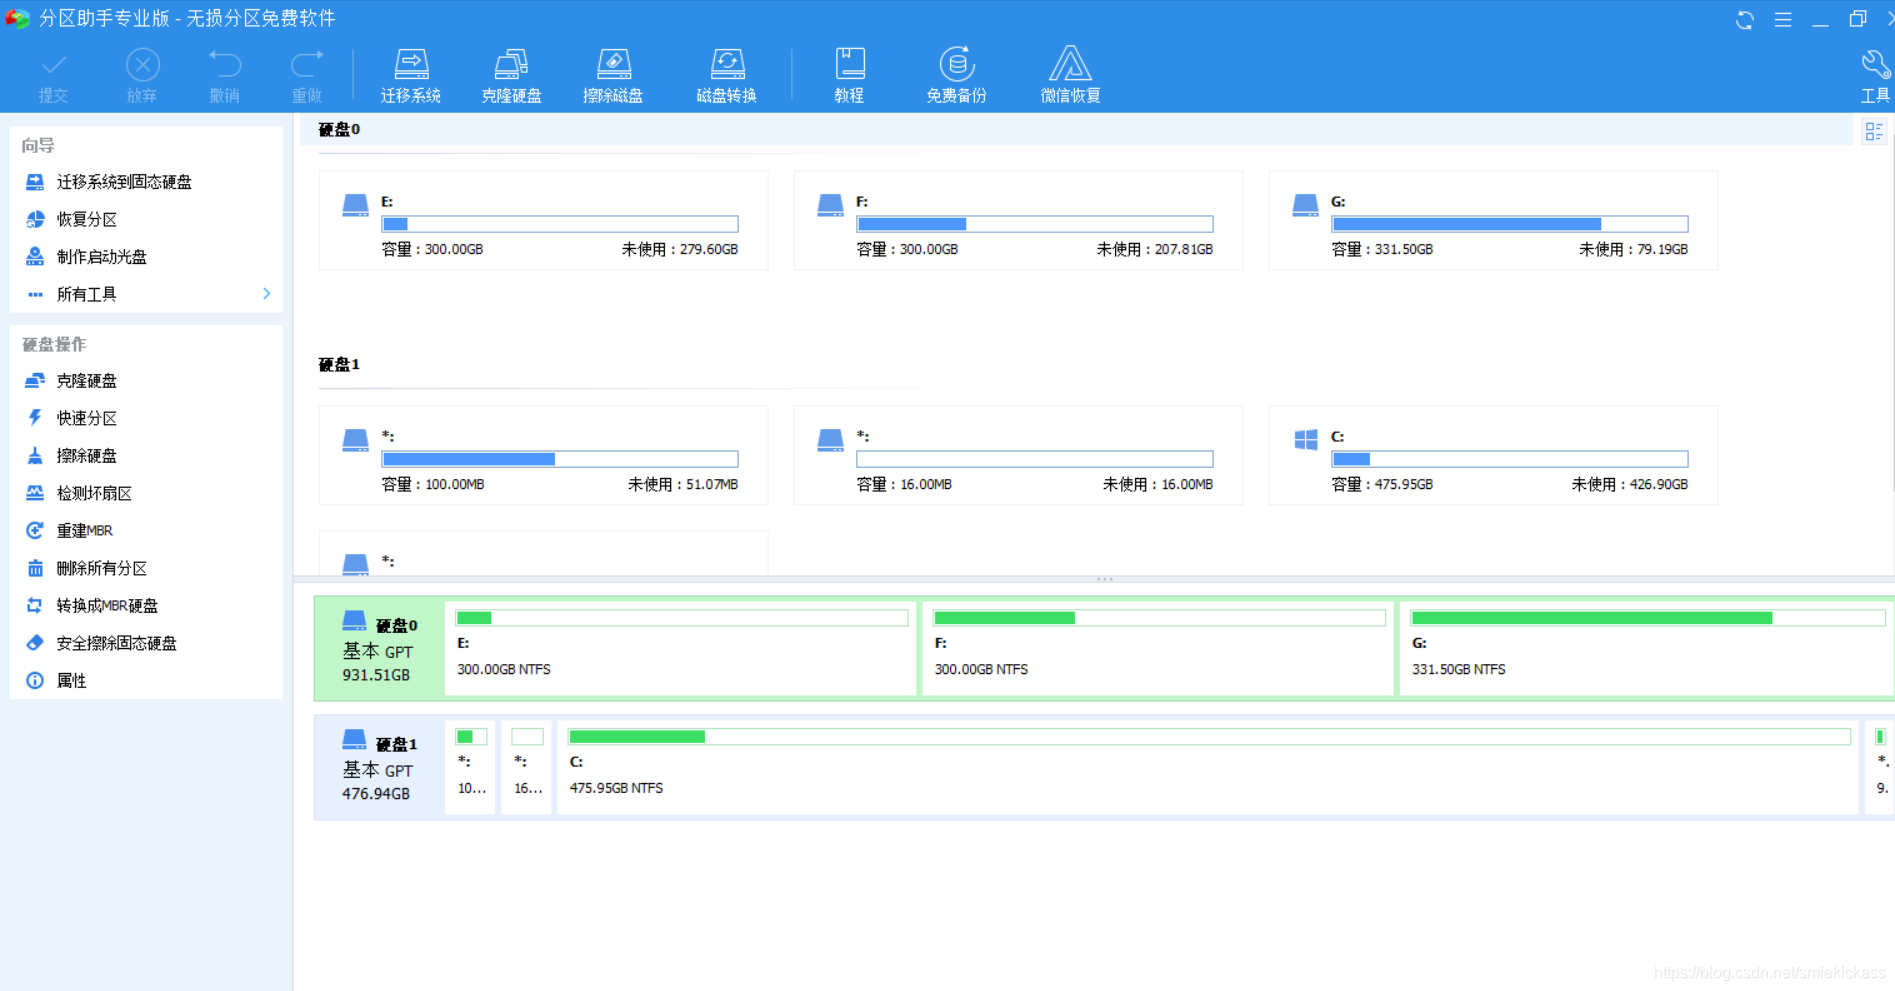This screenshot has height=991, width=1895.
Task: Click the 硬盘0 heading in the upper panel
Action: click(339, 130)
